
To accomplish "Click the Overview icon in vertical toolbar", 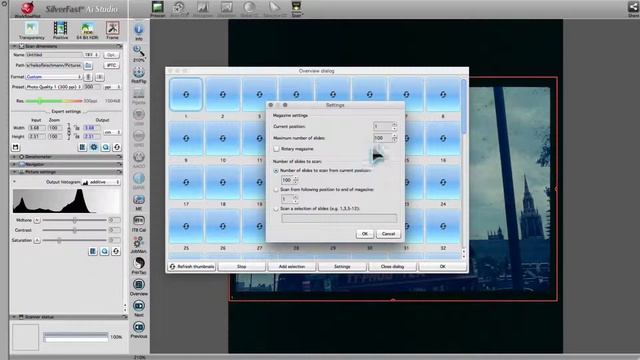I will [x=139, y=287].
